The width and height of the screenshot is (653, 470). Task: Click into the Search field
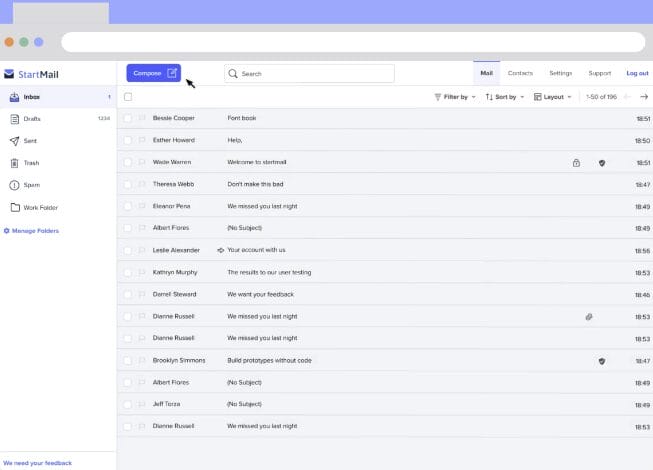pos(309,74)
